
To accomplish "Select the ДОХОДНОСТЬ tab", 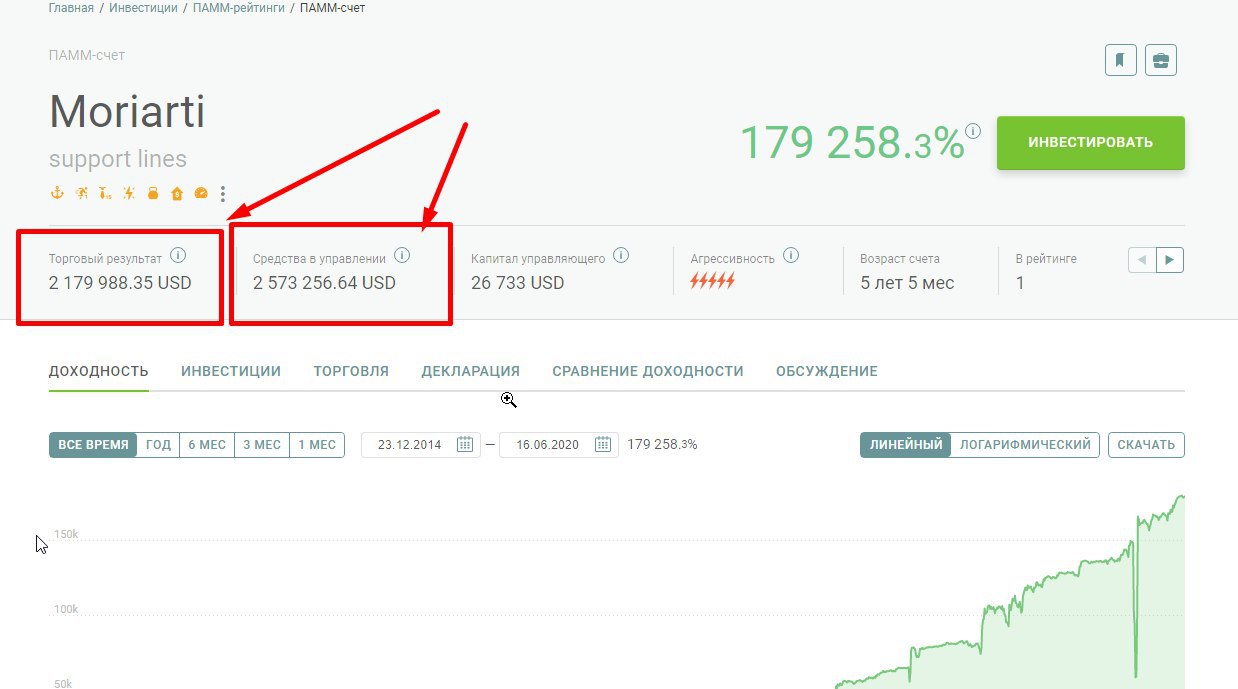I will (99, 371).
